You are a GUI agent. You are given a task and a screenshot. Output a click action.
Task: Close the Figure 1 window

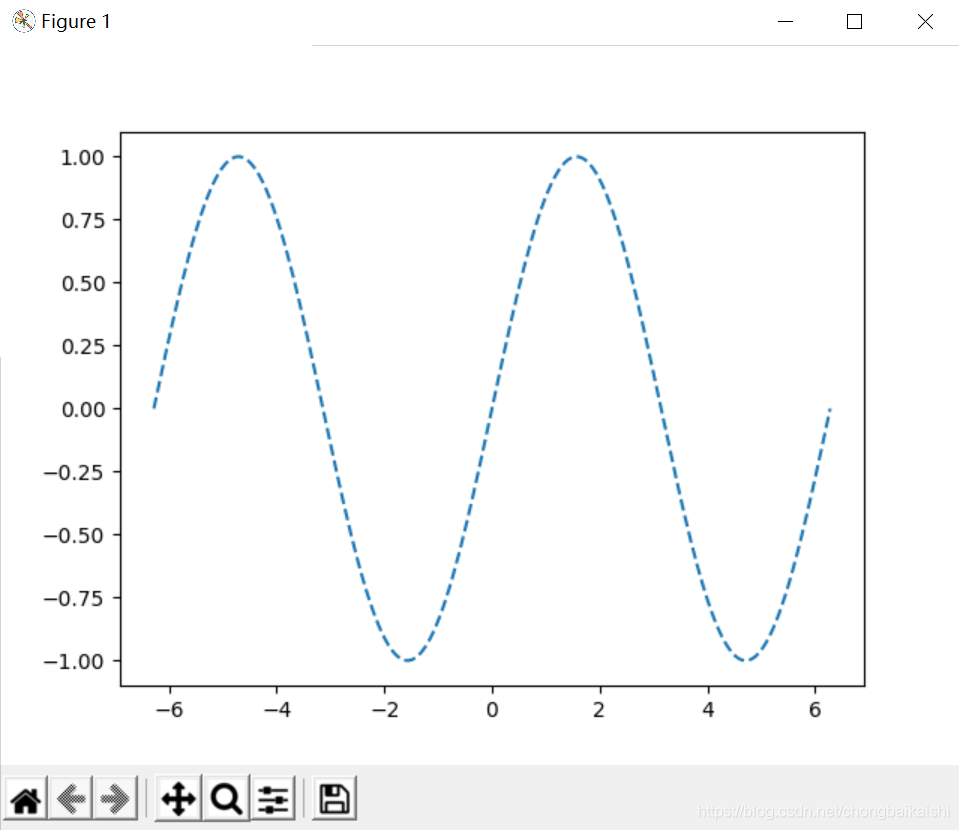coord(925,21)
